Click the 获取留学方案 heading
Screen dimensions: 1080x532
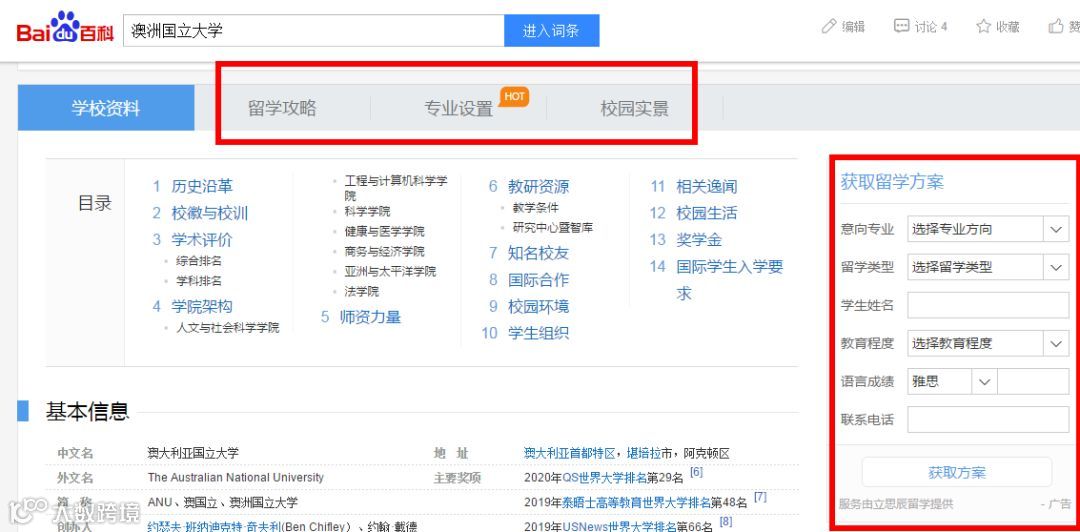pyautogui.click(x=892, y=182)
